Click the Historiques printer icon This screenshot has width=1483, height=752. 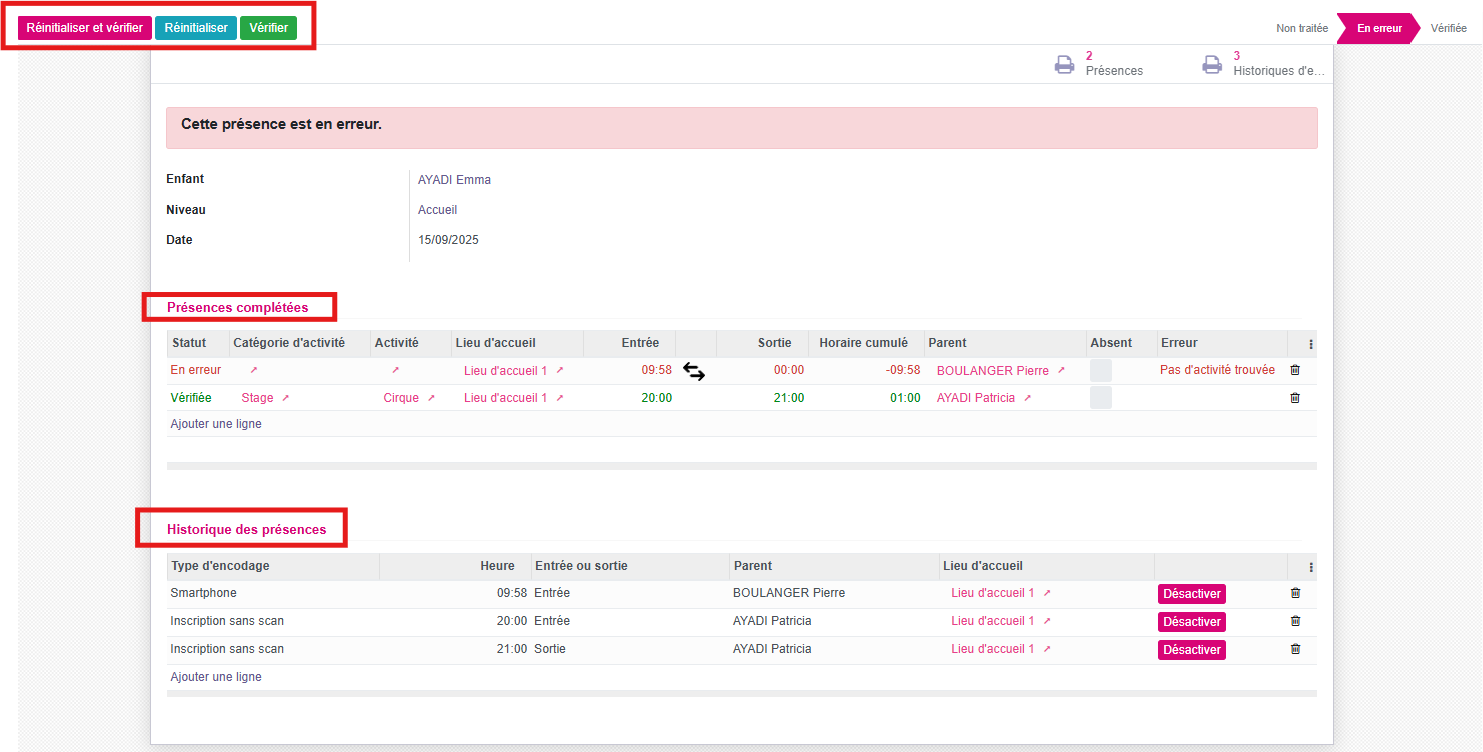click(1212, 65)
